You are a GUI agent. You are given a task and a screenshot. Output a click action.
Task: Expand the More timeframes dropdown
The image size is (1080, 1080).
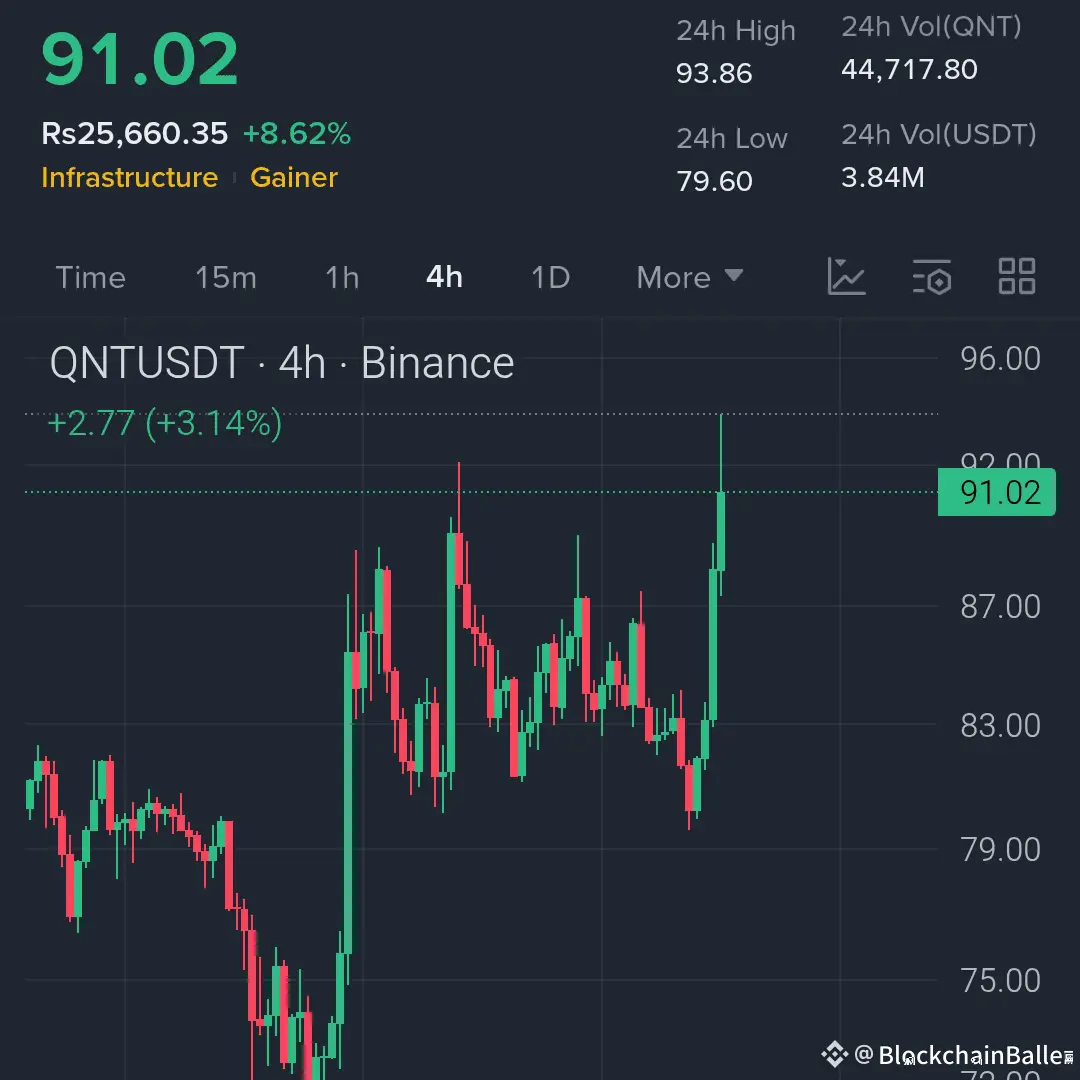tap(689, 278)
